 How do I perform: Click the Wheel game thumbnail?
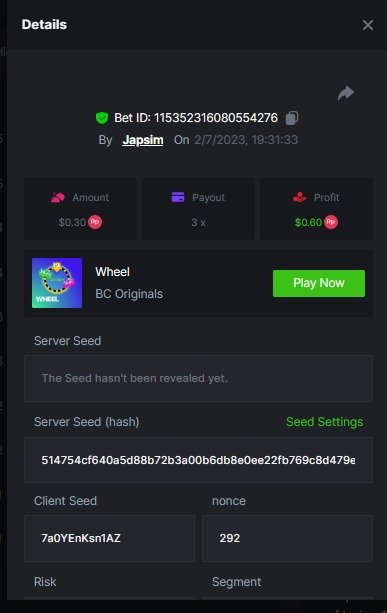point(57,283)
